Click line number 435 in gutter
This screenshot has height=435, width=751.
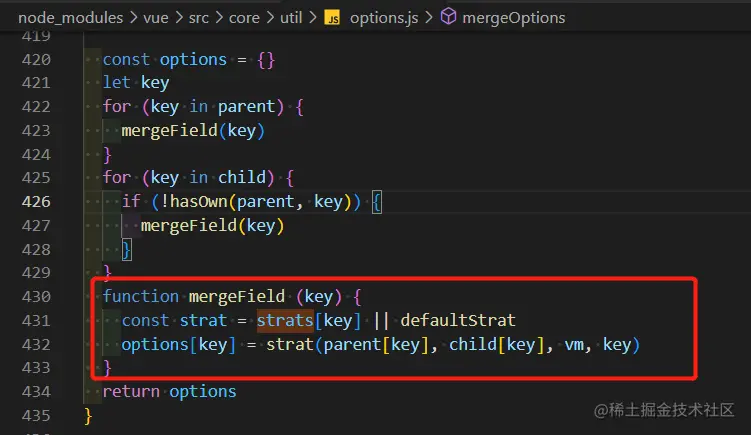click(35, 415)
